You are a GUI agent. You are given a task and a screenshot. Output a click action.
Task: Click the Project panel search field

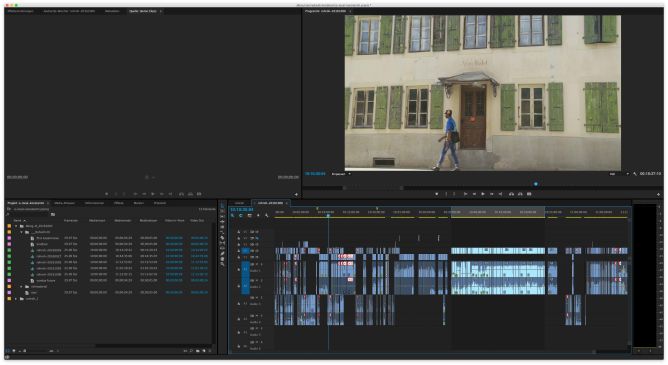[x=28, y=214]
